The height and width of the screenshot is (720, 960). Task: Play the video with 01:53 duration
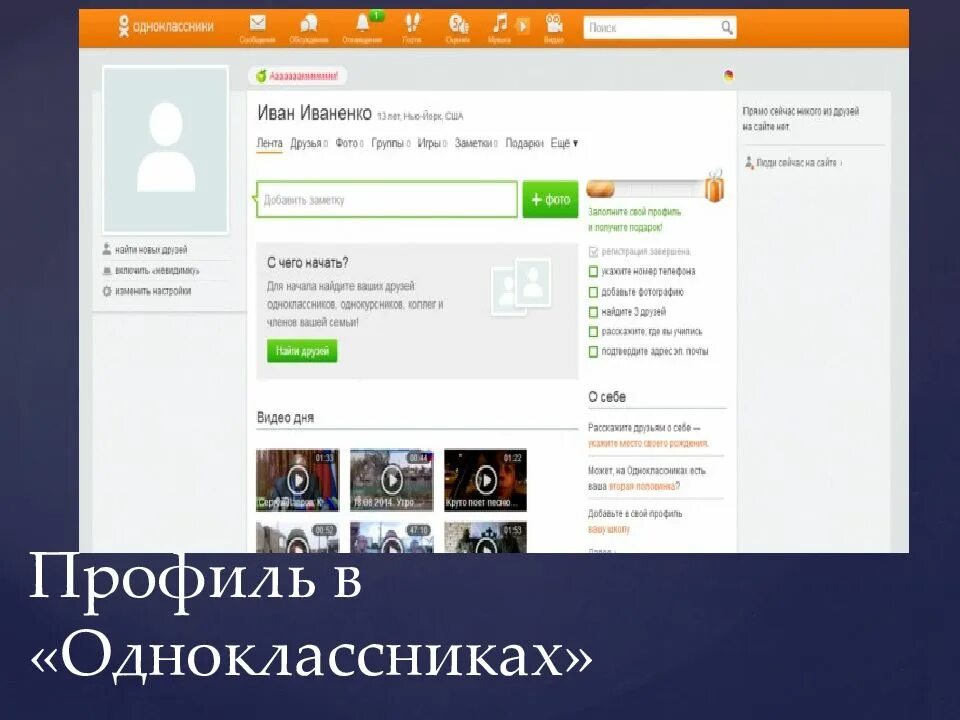click(x=486, y=538)
